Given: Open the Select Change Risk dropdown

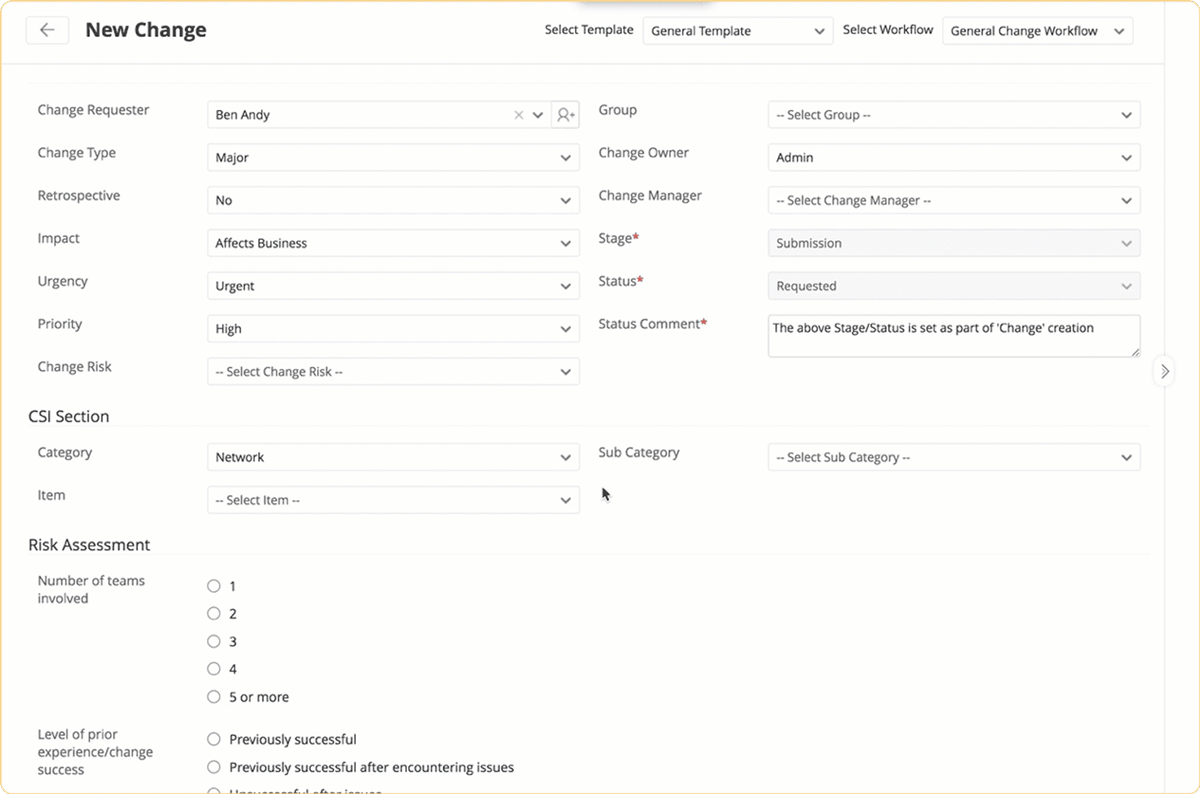Looking at the screenshot, I should coord(565,371).
